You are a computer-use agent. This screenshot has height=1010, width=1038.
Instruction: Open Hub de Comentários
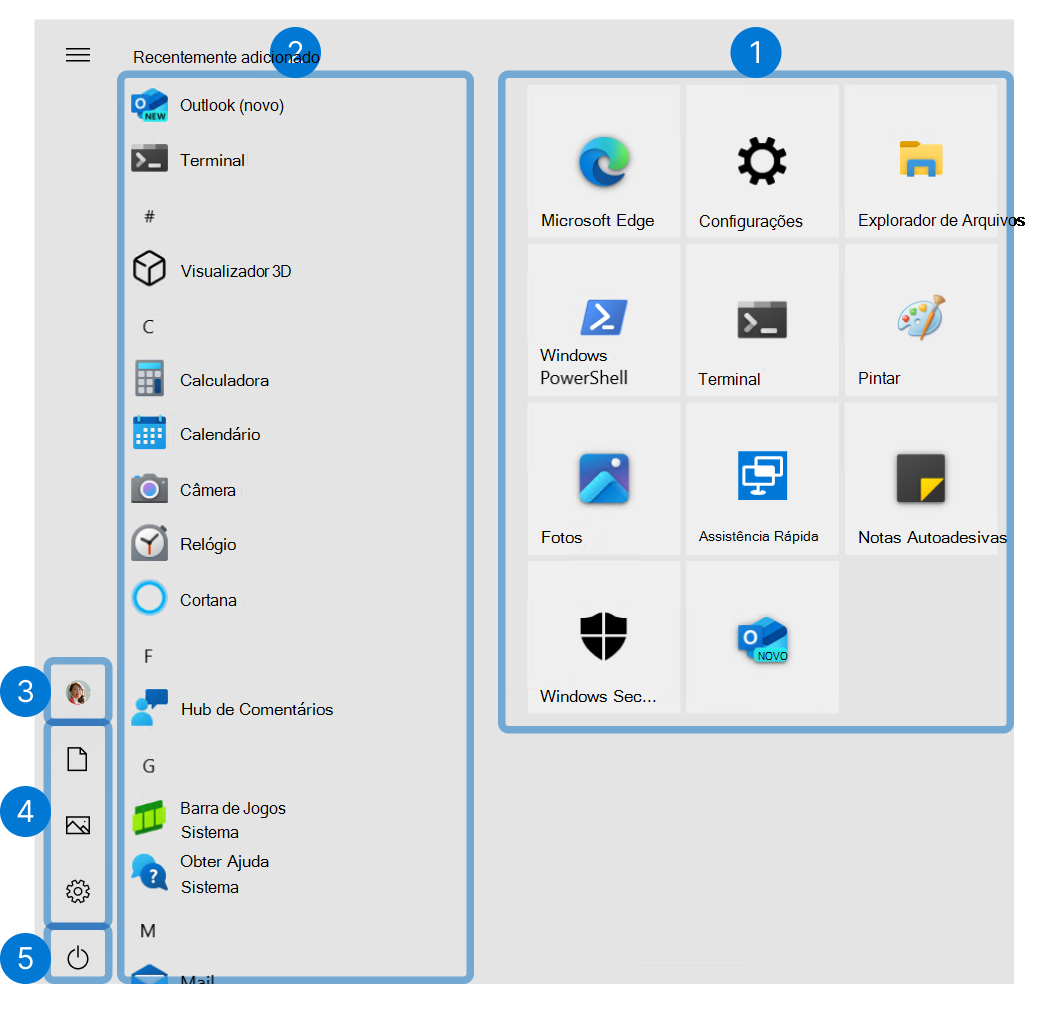232,709
